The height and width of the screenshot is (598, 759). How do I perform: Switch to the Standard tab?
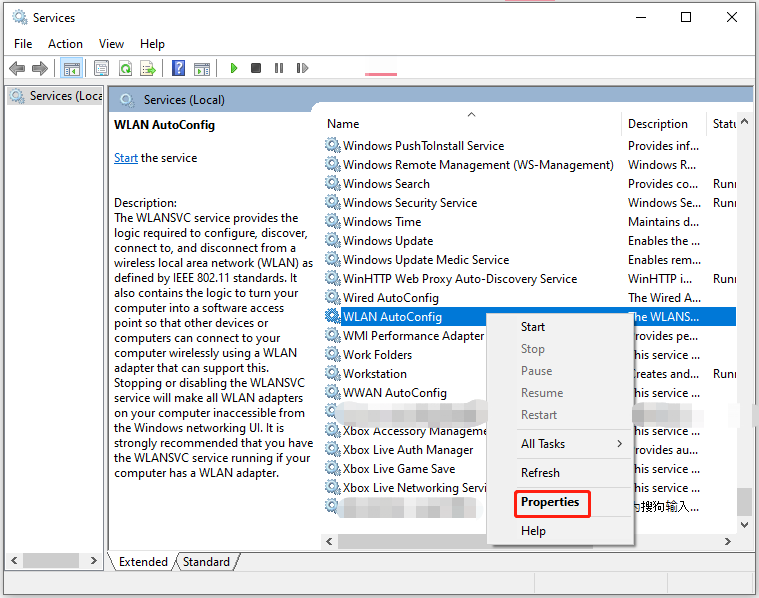206,562
